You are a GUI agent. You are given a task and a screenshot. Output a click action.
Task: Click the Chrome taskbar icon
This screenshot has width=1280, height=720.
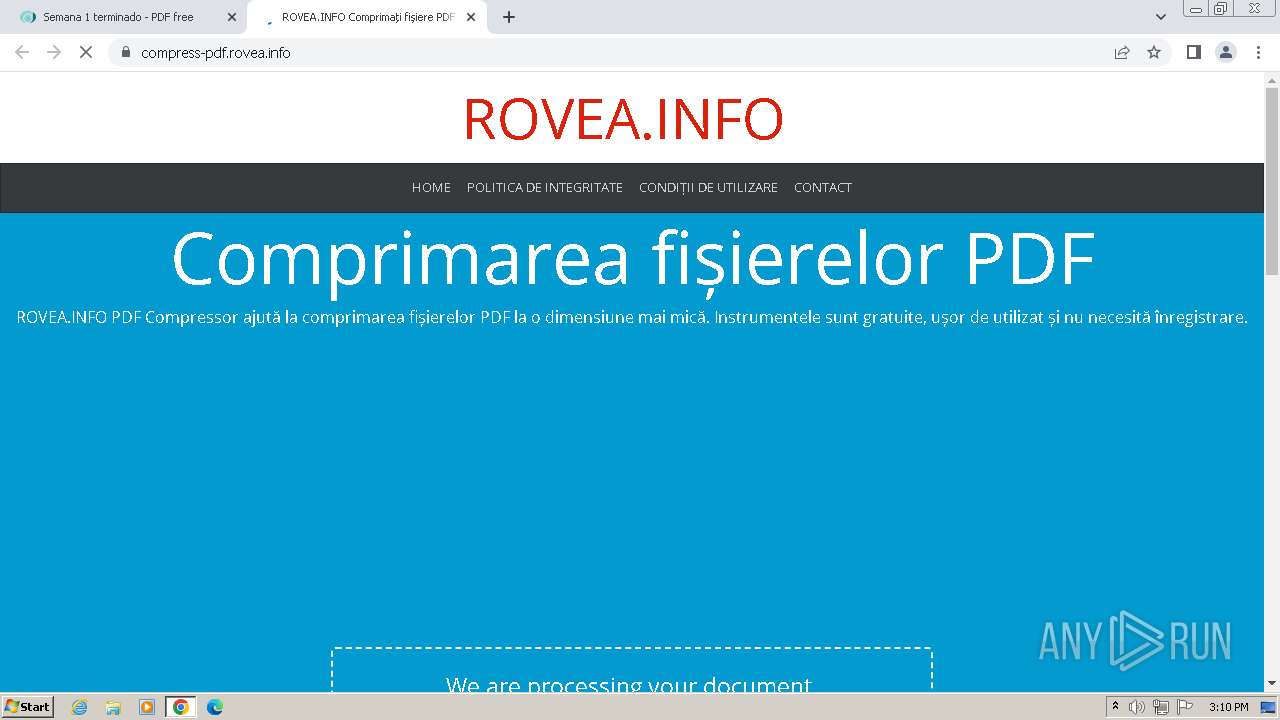[x=181, y=707]
